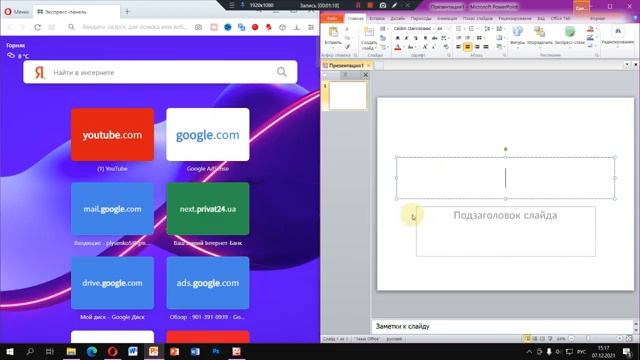Open the Editing (Редактирование) group
Screen dimensions: 640x360
pos(618,36)
